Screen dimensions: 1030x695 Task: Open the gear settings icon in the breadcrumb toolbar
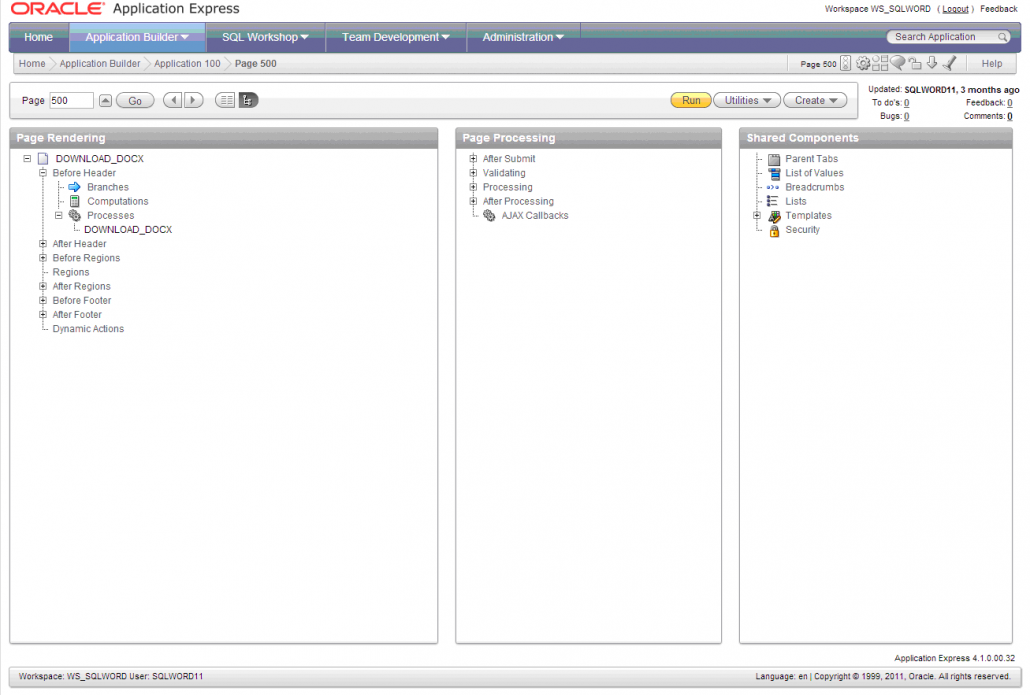tap(862, 63)
